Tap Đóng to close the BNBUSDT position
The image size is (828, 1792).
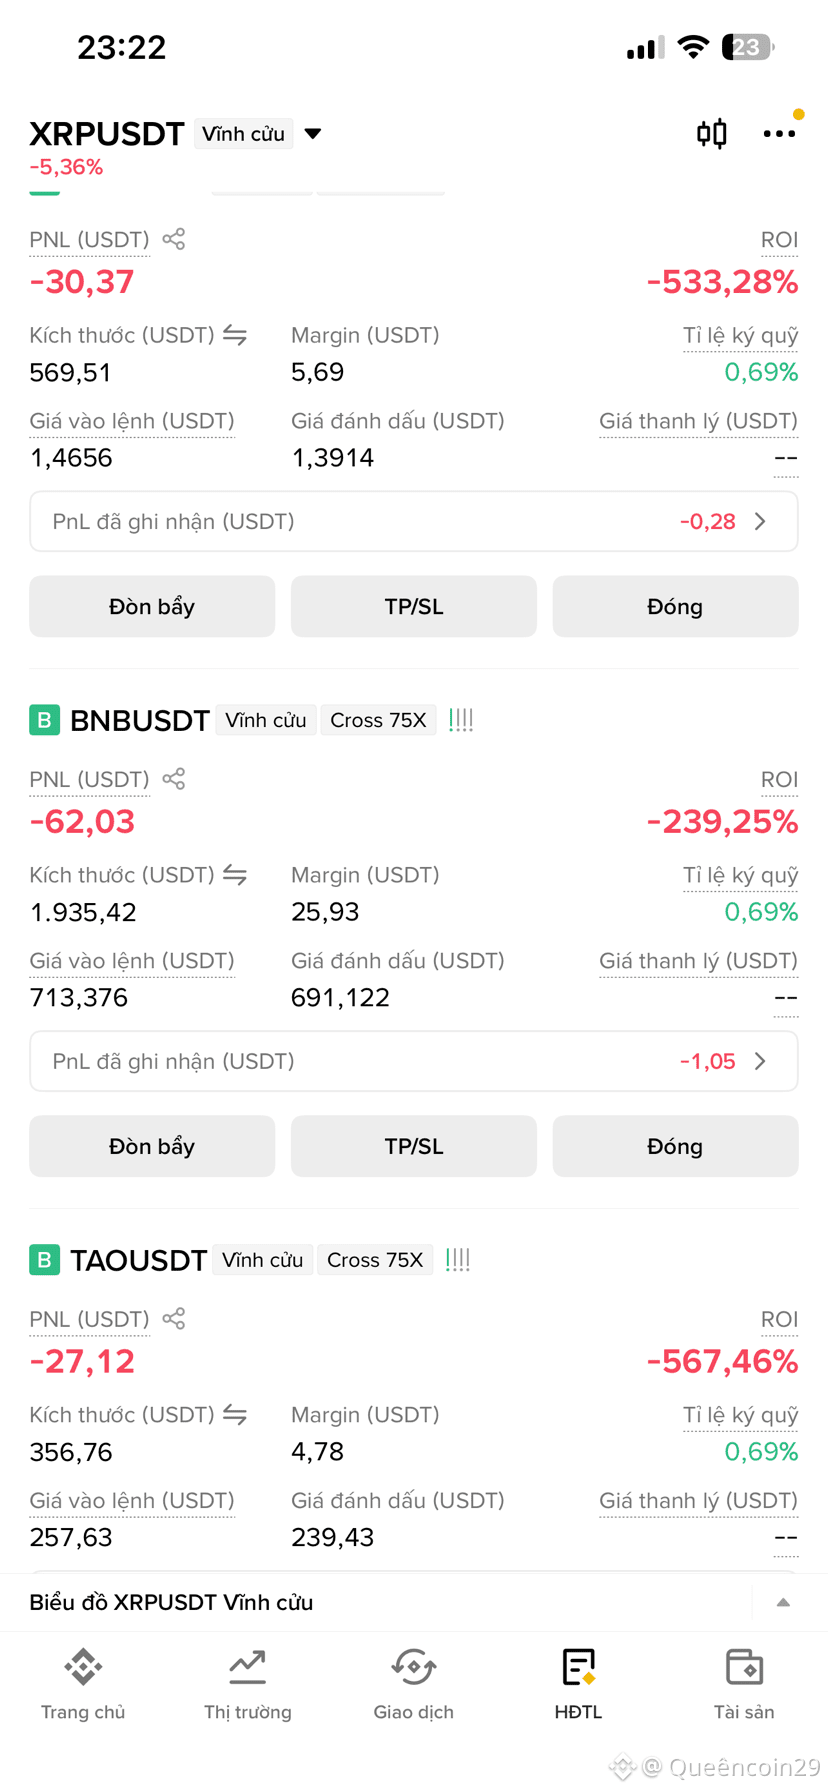tap(675, 1146)
